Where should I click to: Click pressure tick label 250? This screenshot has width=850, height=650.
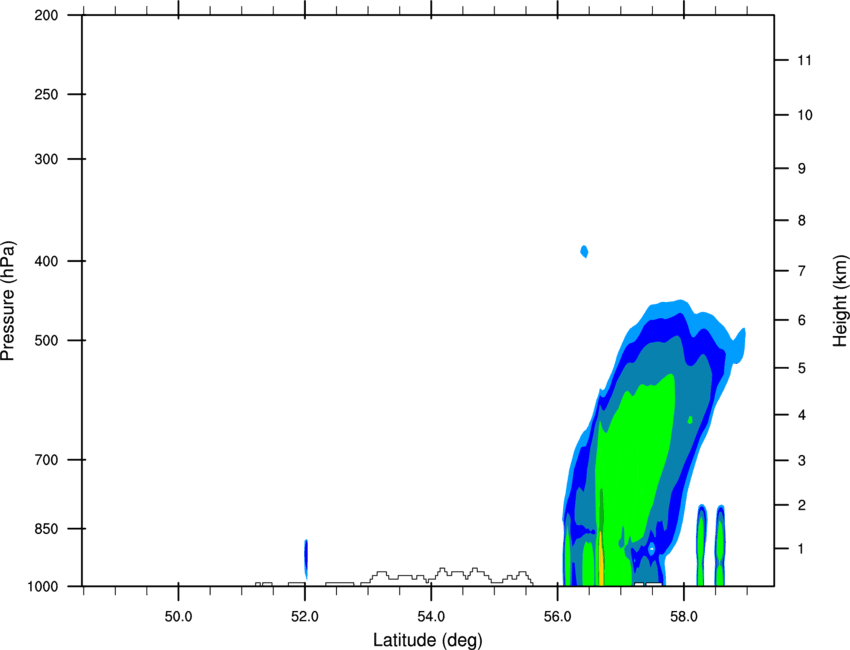tap(46, 94)
